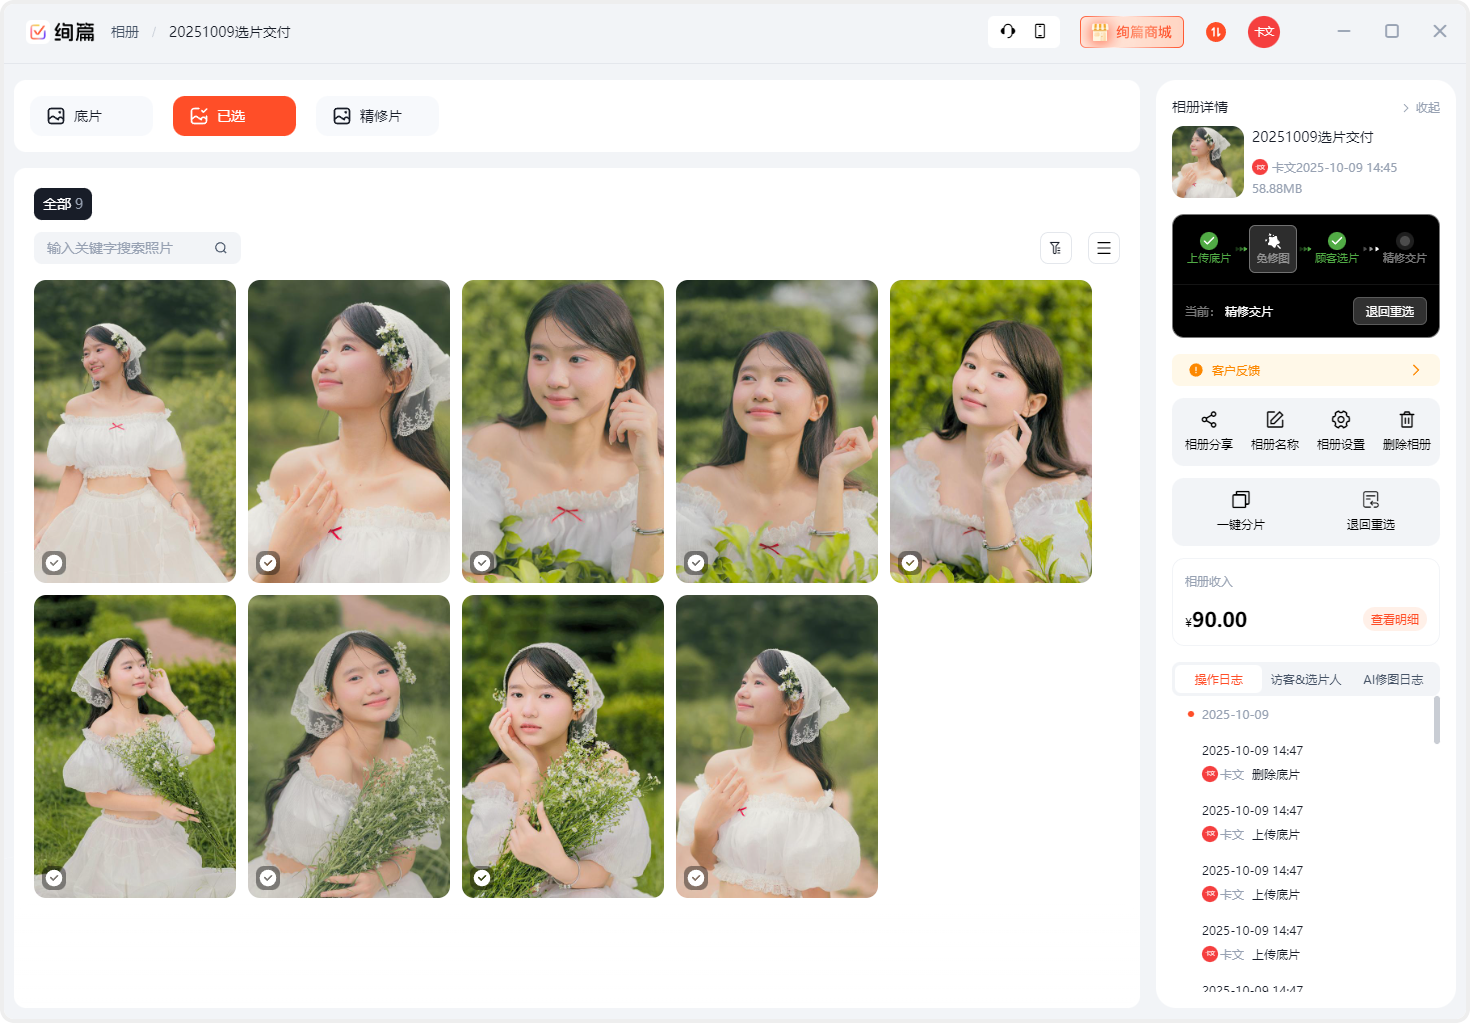This screenshot has height=1023, width=1470.
Task: Click the filter icon above photo grid
Action: pos(1055,248)
